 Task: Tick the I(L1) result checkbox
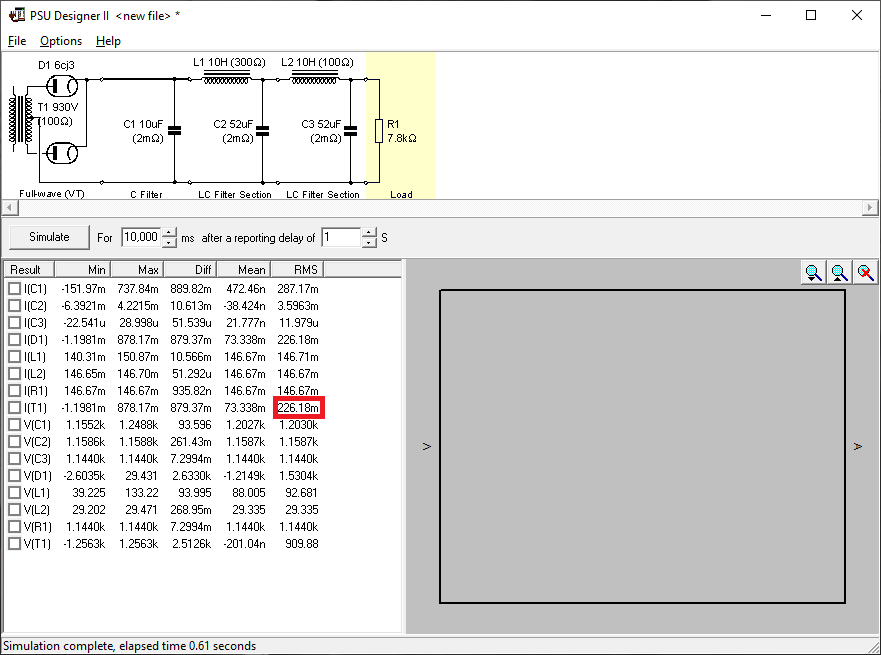[x=15, y=357]
